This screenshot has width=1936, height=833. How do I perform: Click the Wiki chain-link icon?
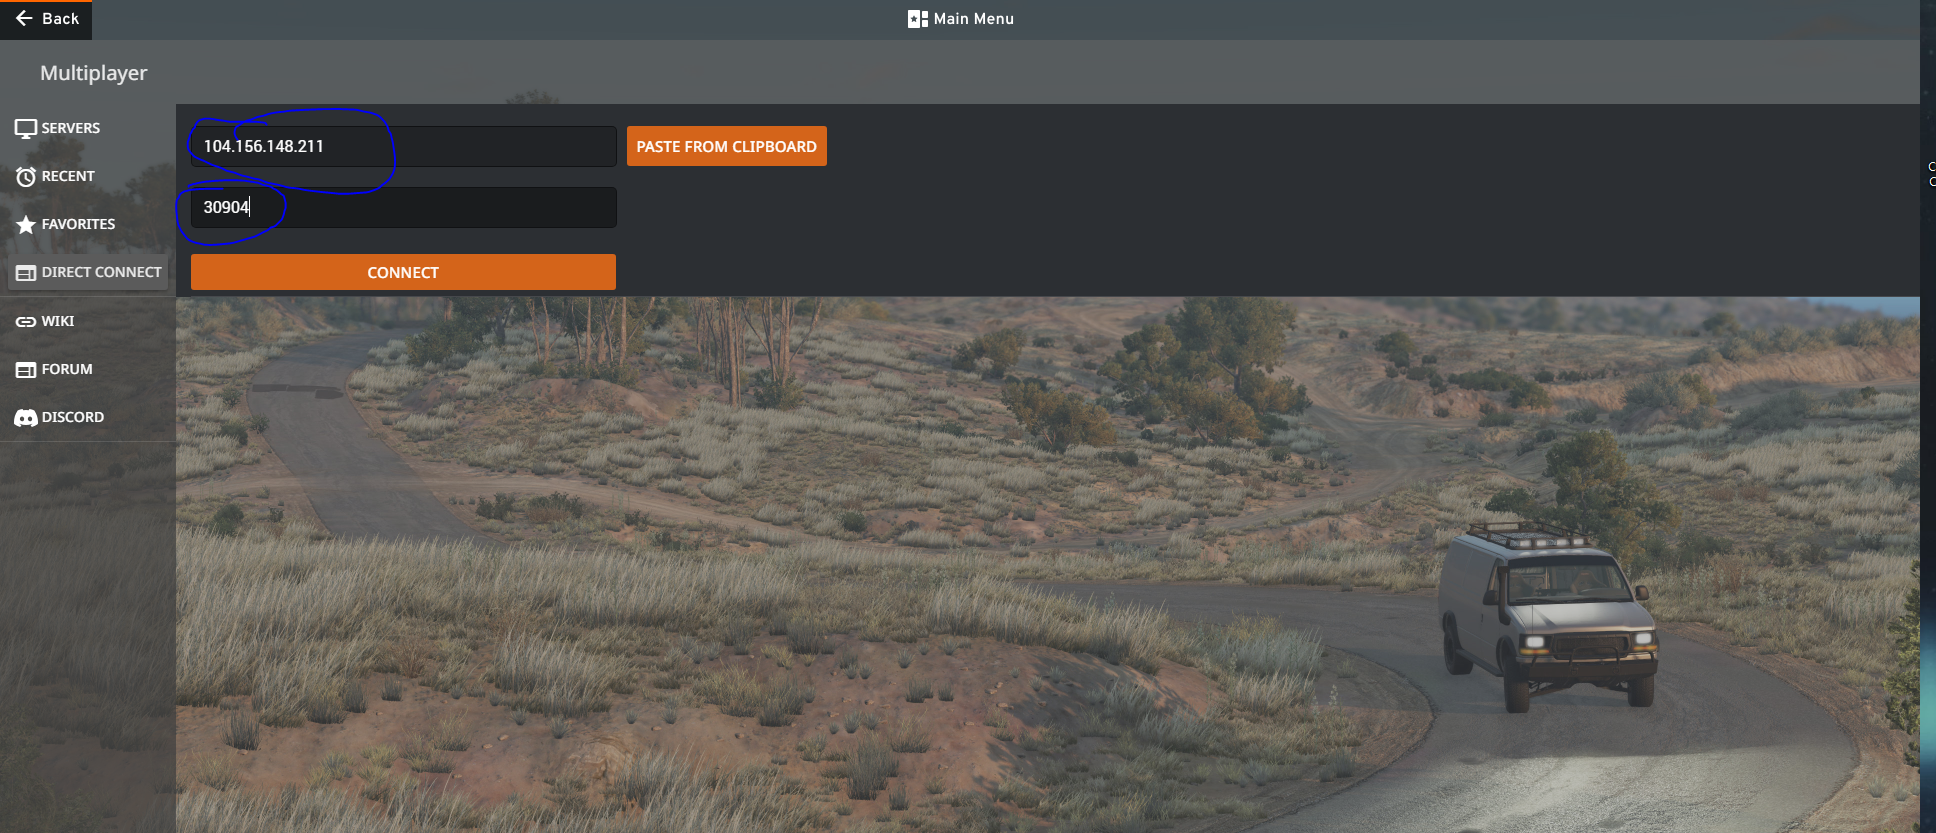26,321
